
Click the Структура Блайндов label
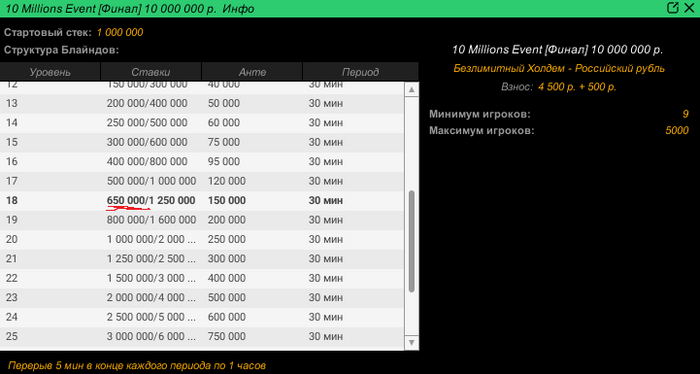[x=62, y=50]
